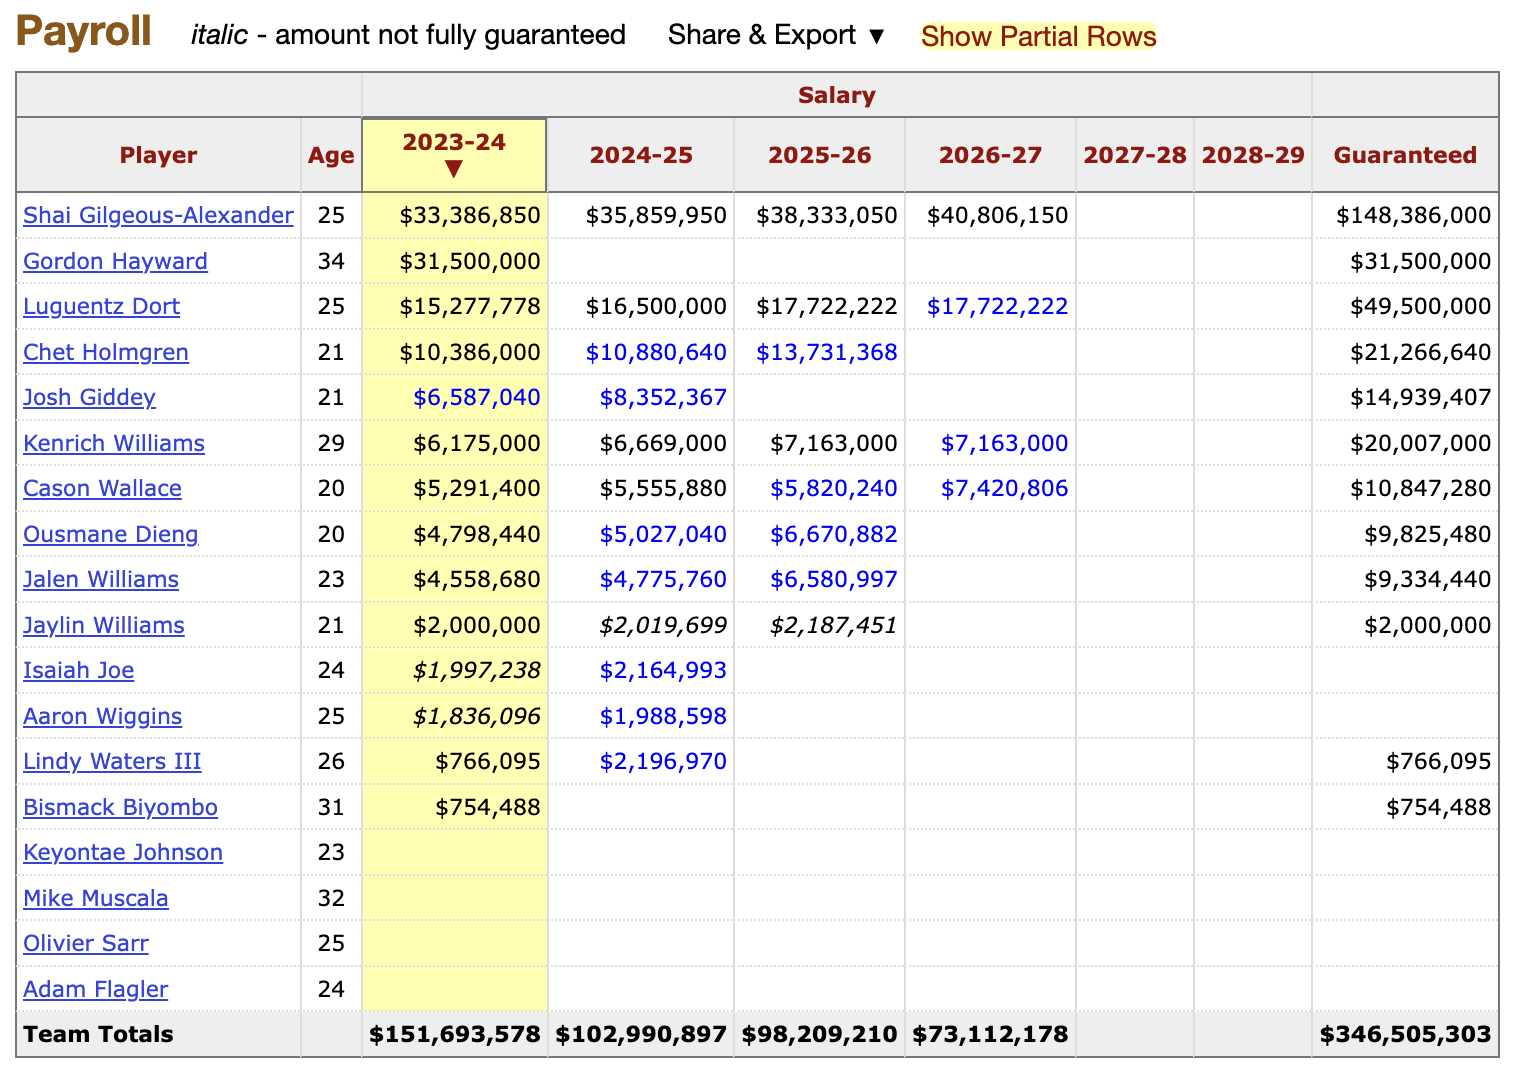Sort by the 2027-28 column header
Screen dimensions: 1518x1072
click(1135, 155)
